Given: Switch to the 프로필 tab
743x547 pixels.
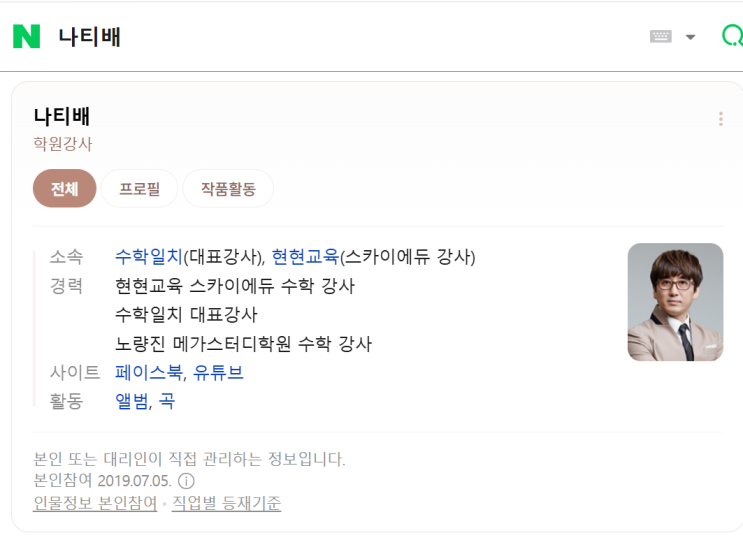Looking at the screenshot, I should [139, 188].
